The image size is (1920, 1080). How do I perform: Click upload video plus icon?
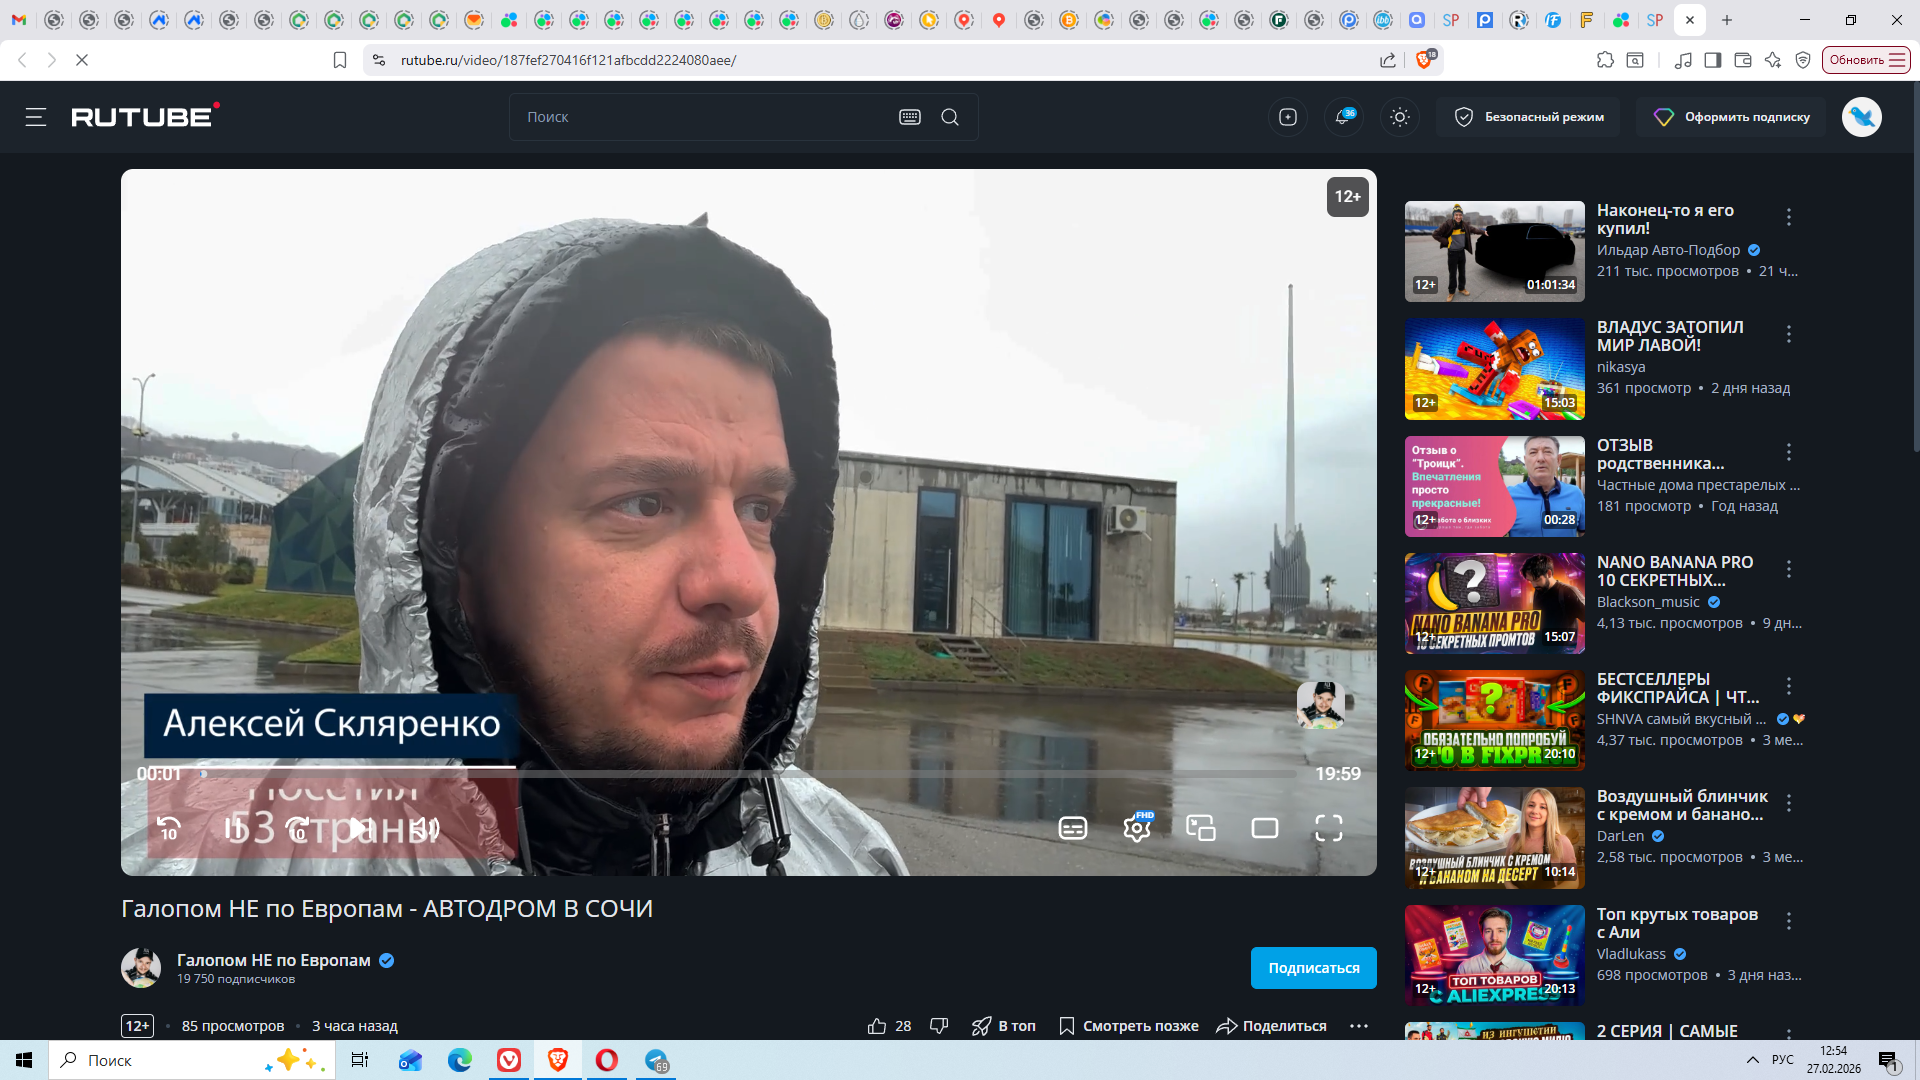[x=1288, y=117]
